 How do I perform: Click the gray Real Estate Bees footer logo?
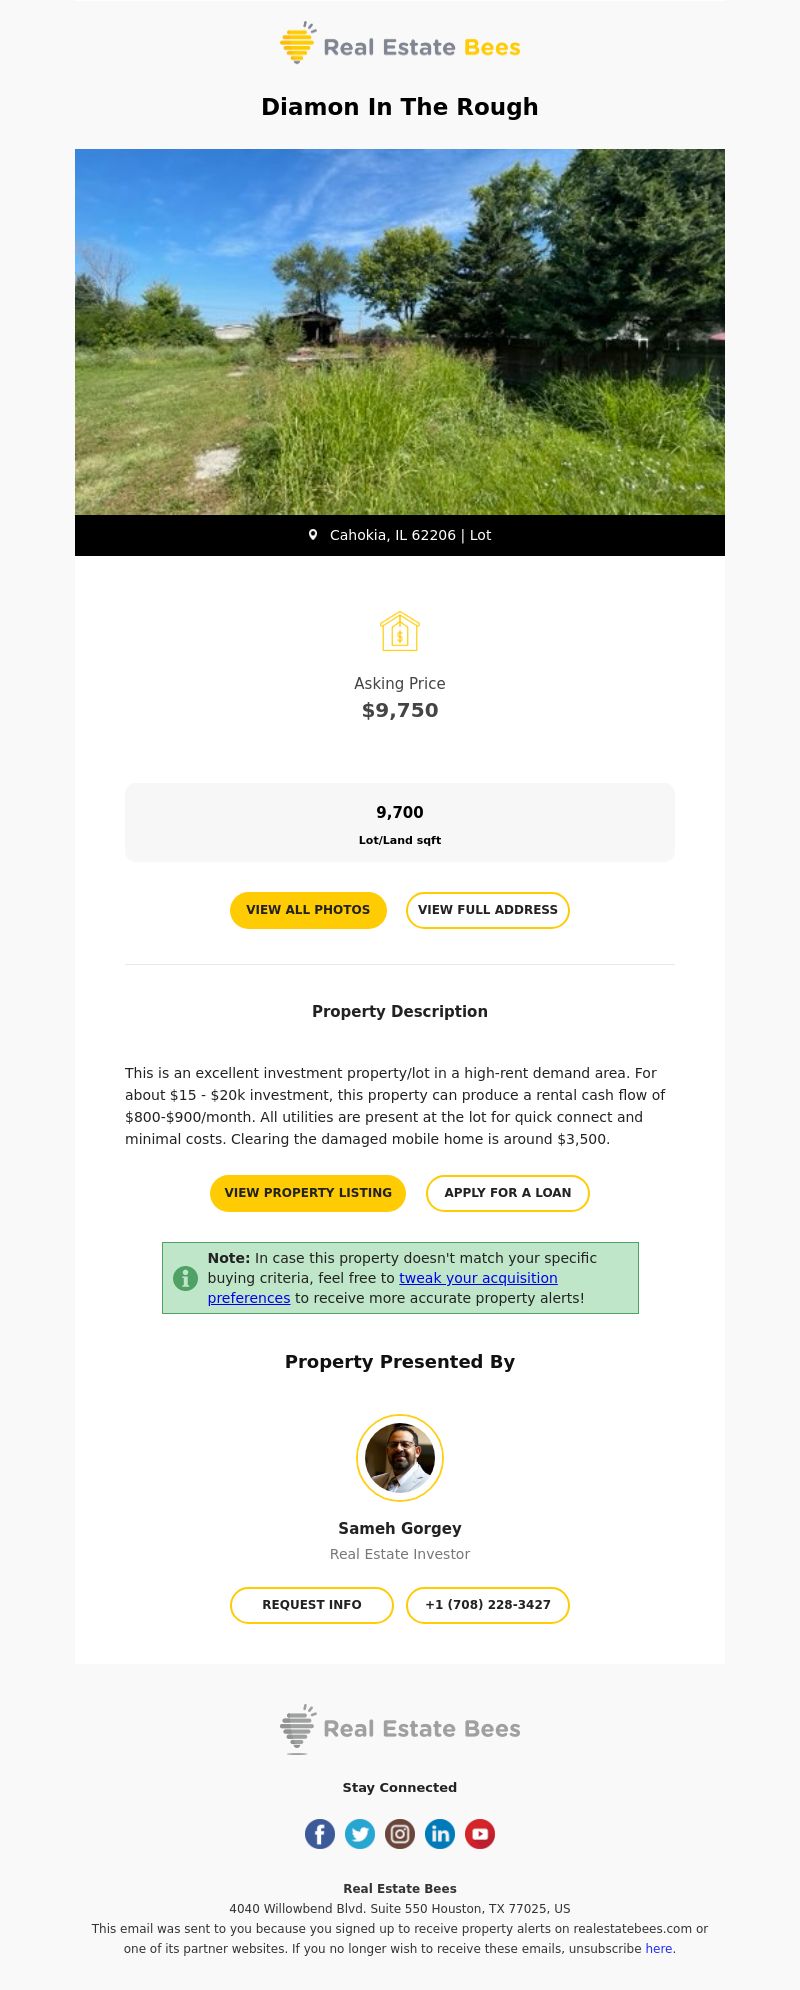tap(400, 1729)
